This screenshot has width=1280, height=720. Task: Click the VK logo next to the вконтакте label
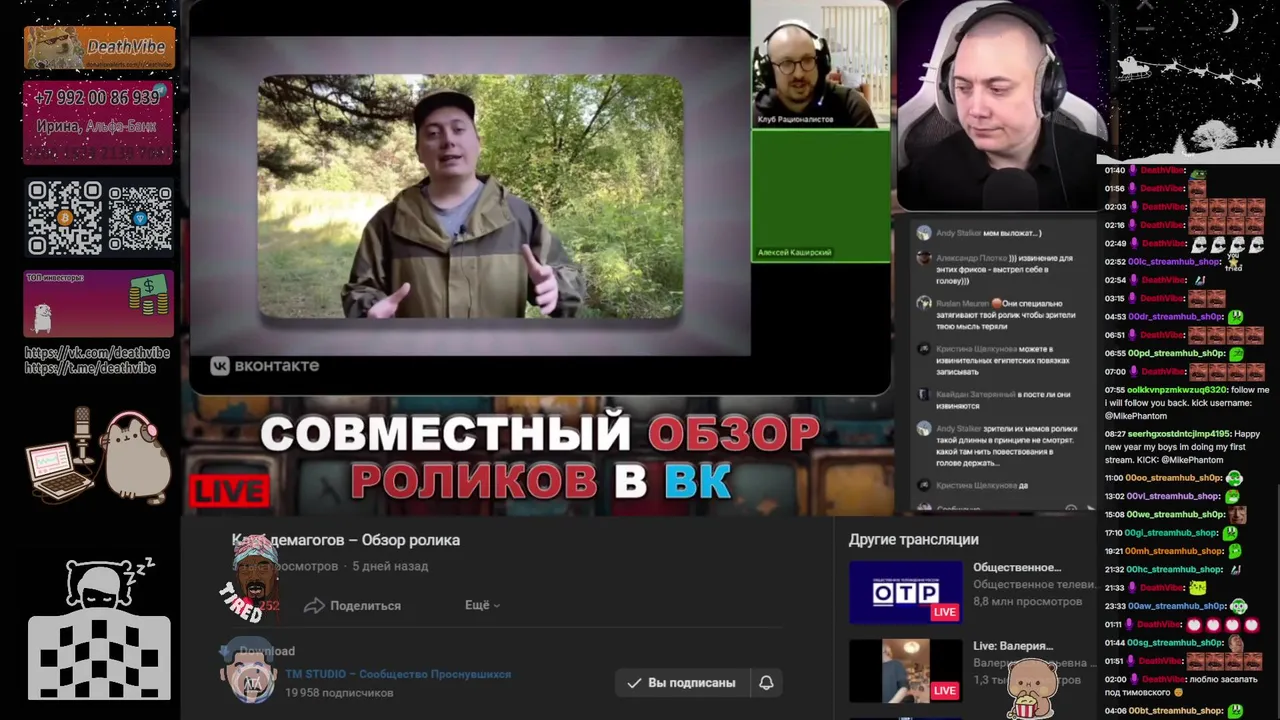[x=219, y=366]
